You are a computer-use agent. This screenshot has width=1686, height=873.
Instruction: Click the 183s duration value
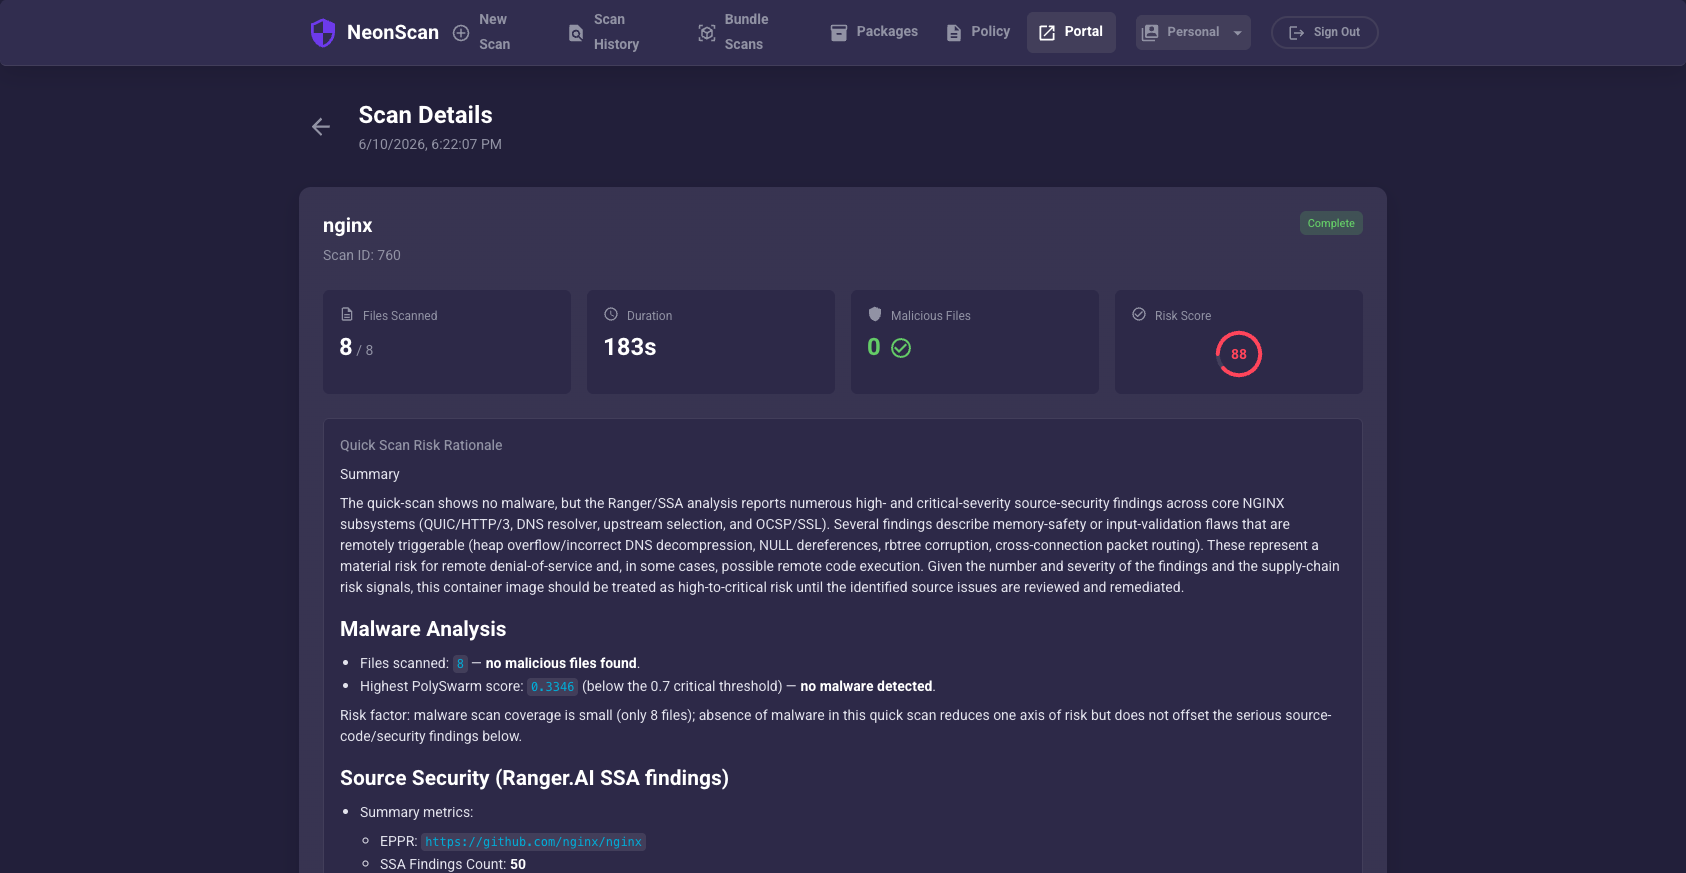coord(630,347)
